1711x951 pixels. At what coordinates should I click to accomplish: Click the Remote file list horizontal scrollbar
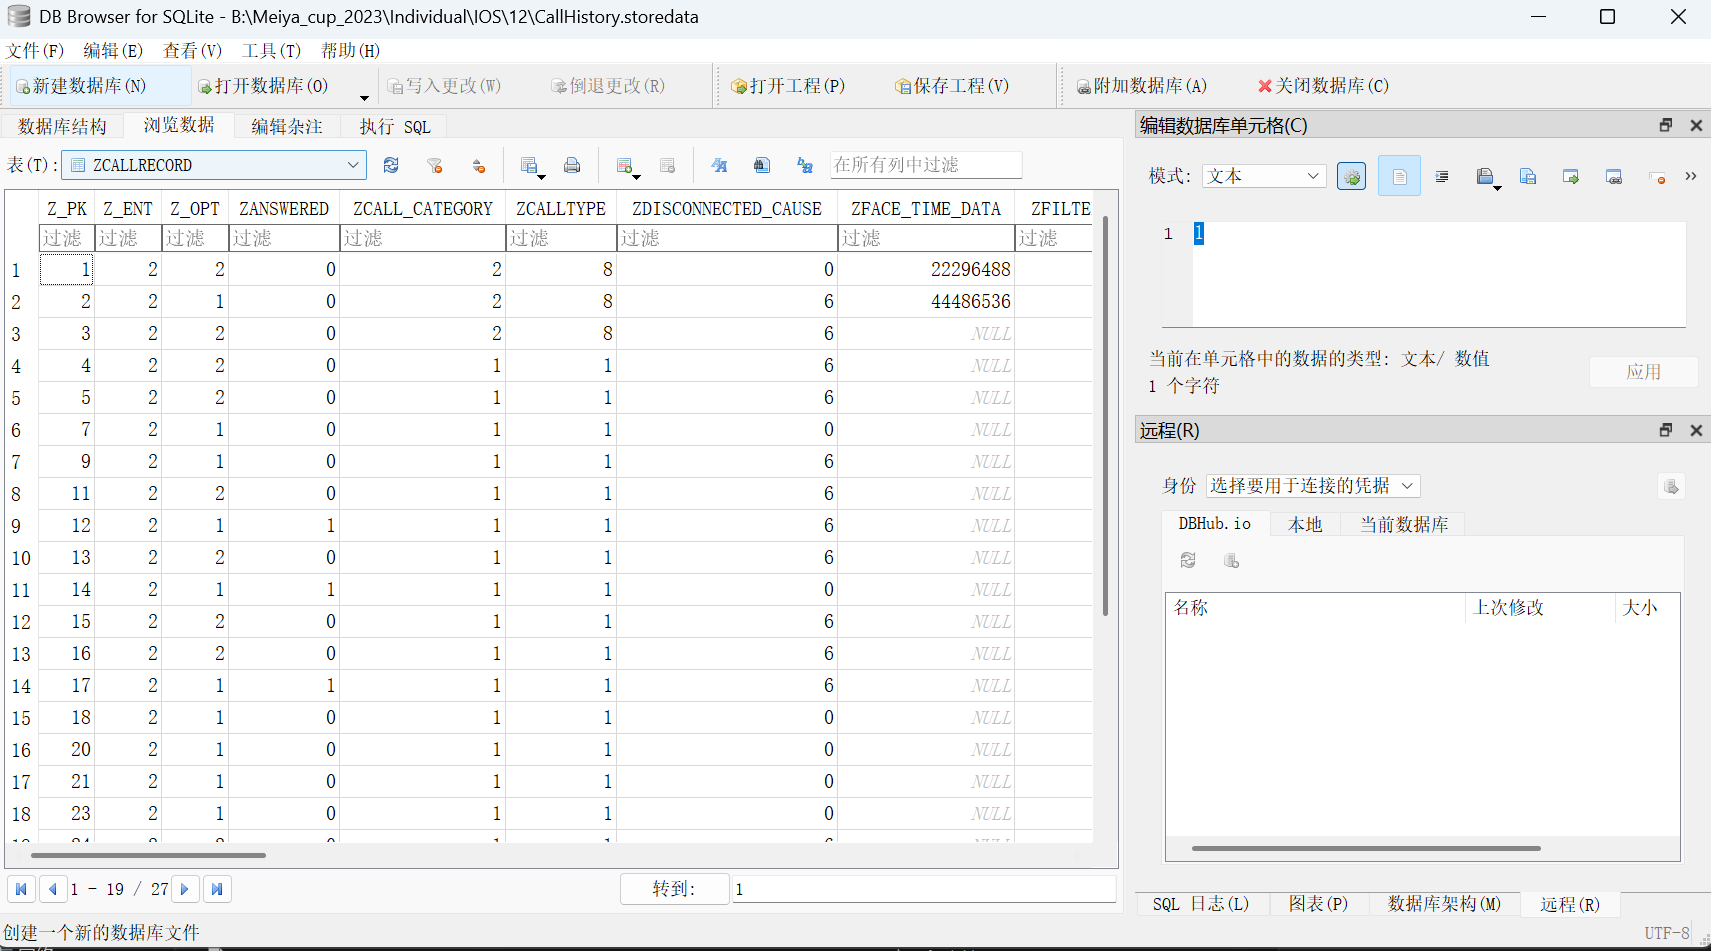1366,848
